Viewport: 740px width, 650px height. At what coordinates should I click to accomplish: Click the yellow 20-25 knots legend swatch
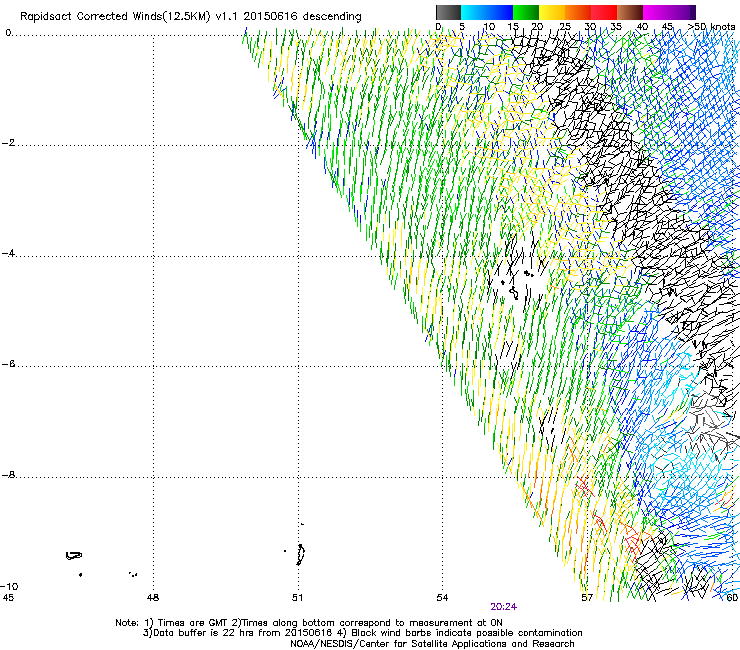(x=552, y=12)
